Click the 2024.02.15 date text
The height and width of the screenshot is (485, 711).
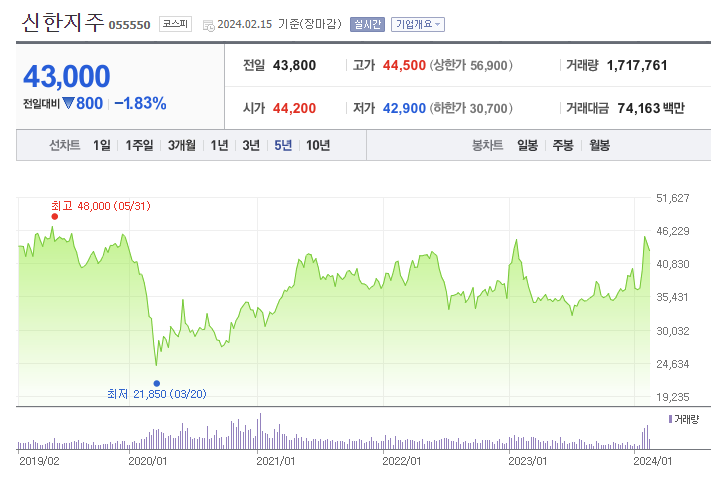(x=245, y=24)
